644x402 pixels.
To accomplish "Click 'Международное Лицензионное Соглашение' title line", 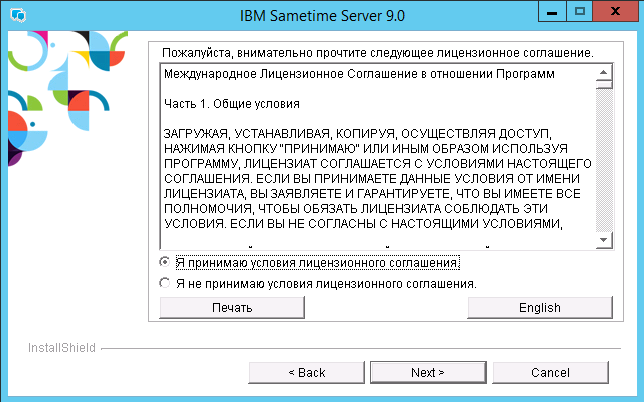I will tap(359, 74).
